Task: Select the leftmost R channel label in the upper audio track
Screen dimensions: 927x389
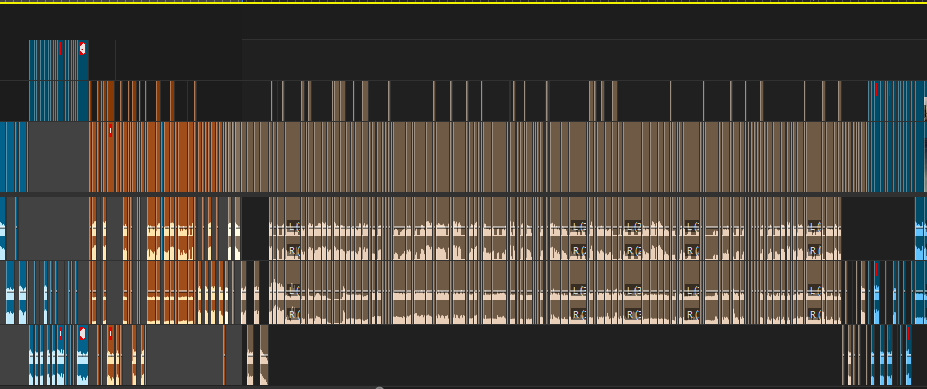Action: click(x=294, y=250)
